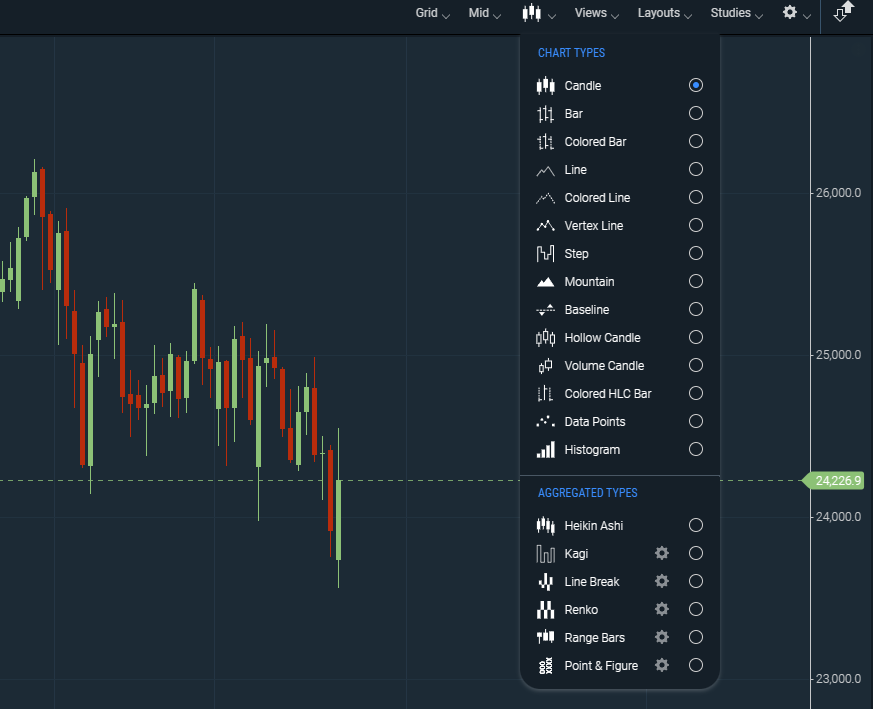The height and width of the screenshot is (709, 873).
Task: Enable the Histogram radio button
Action: [696, 450]
